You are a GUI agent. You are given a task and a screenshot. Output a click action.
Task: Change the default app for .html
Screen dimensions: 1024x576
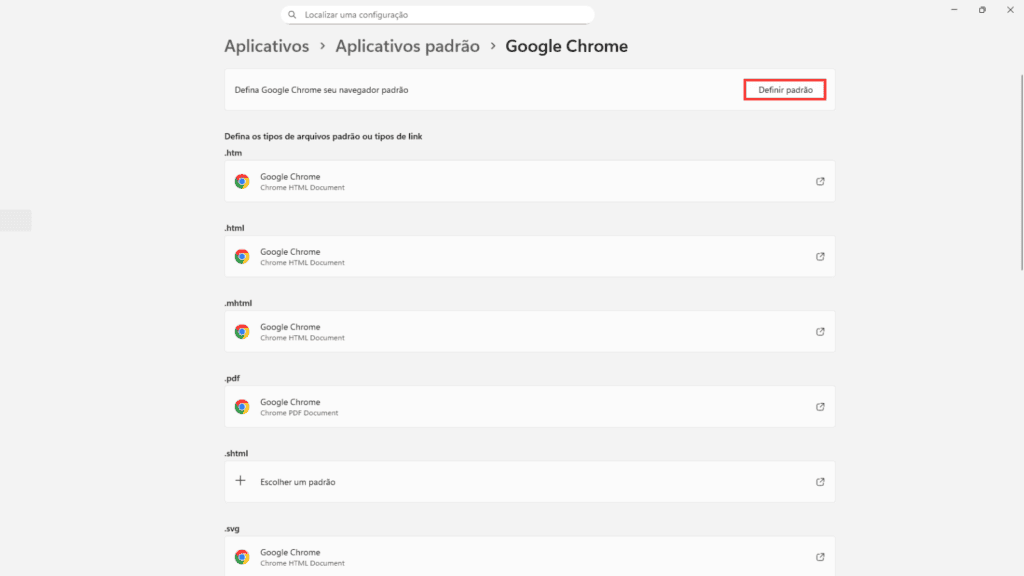pos(530,256)
